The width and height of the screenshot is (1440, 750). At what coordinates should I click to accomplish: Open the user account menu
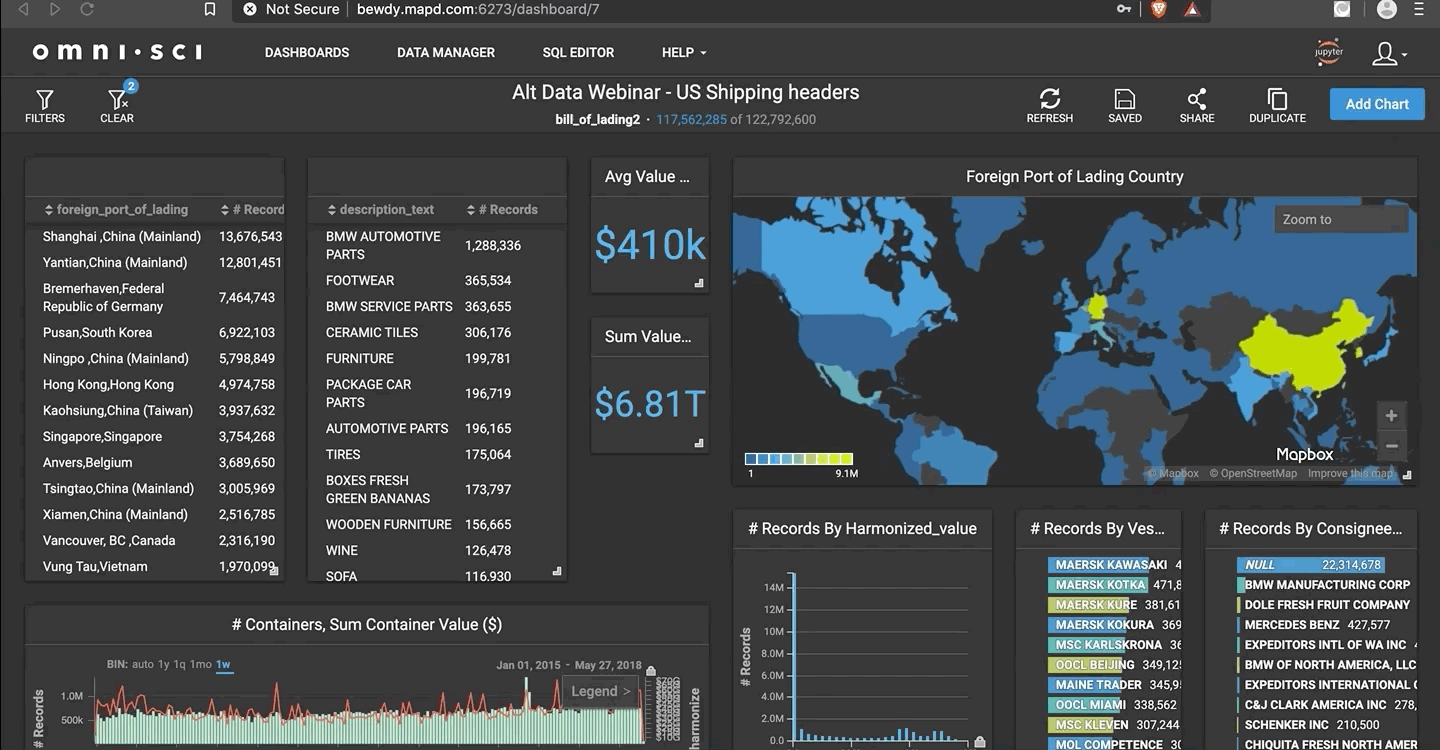click(1389, 53)
